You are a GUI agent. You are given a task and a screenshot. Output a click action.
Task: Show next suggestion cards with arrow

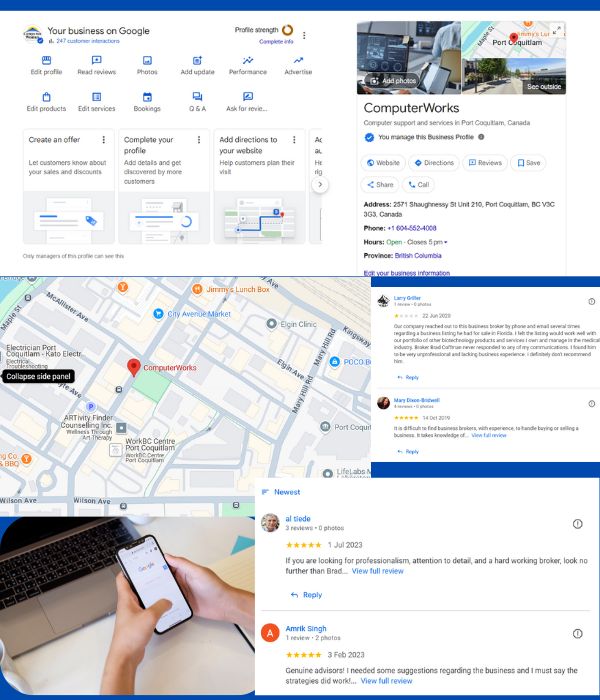click(x=320, y=184)
